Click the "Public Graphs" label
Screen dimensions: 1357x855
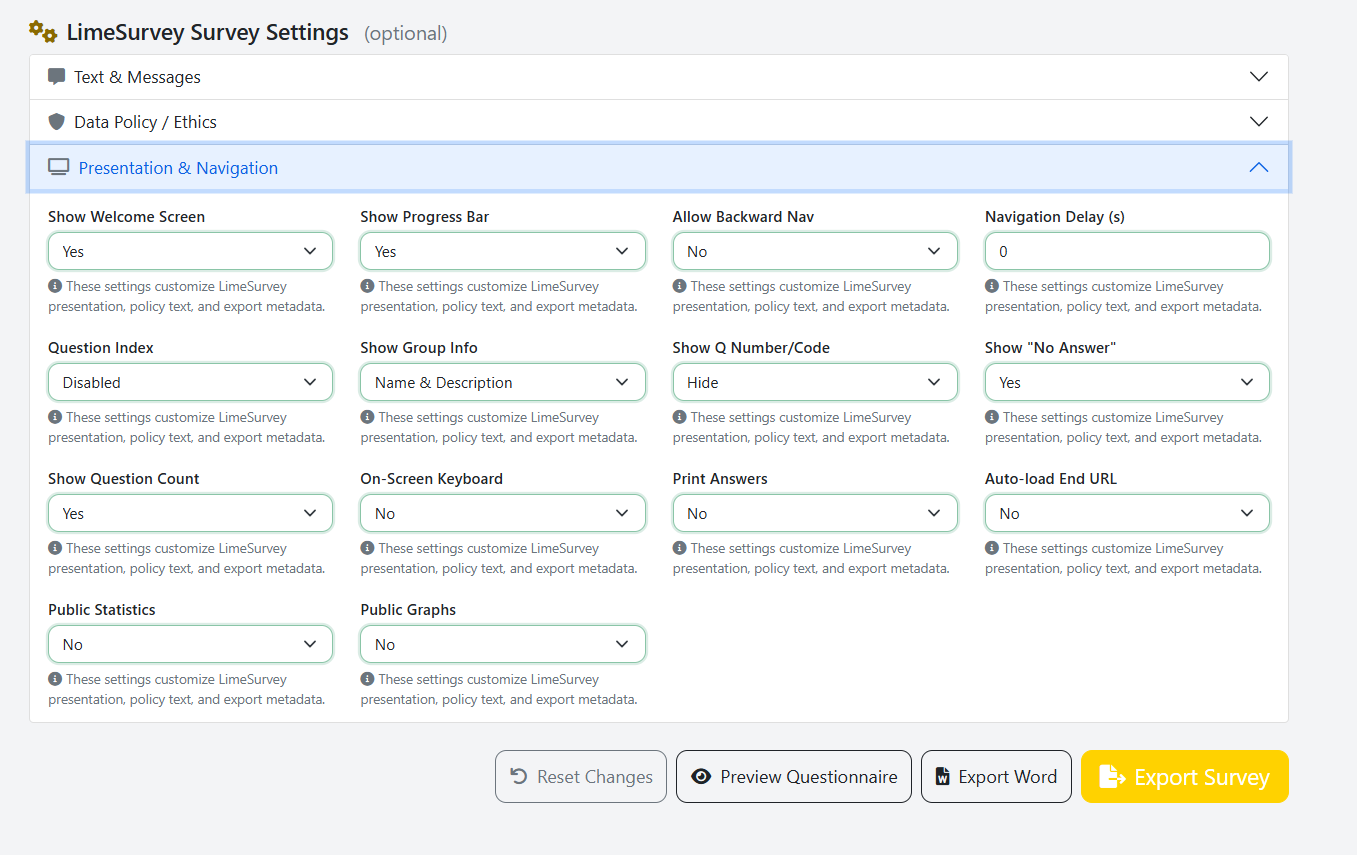click(x=408, y=609)
